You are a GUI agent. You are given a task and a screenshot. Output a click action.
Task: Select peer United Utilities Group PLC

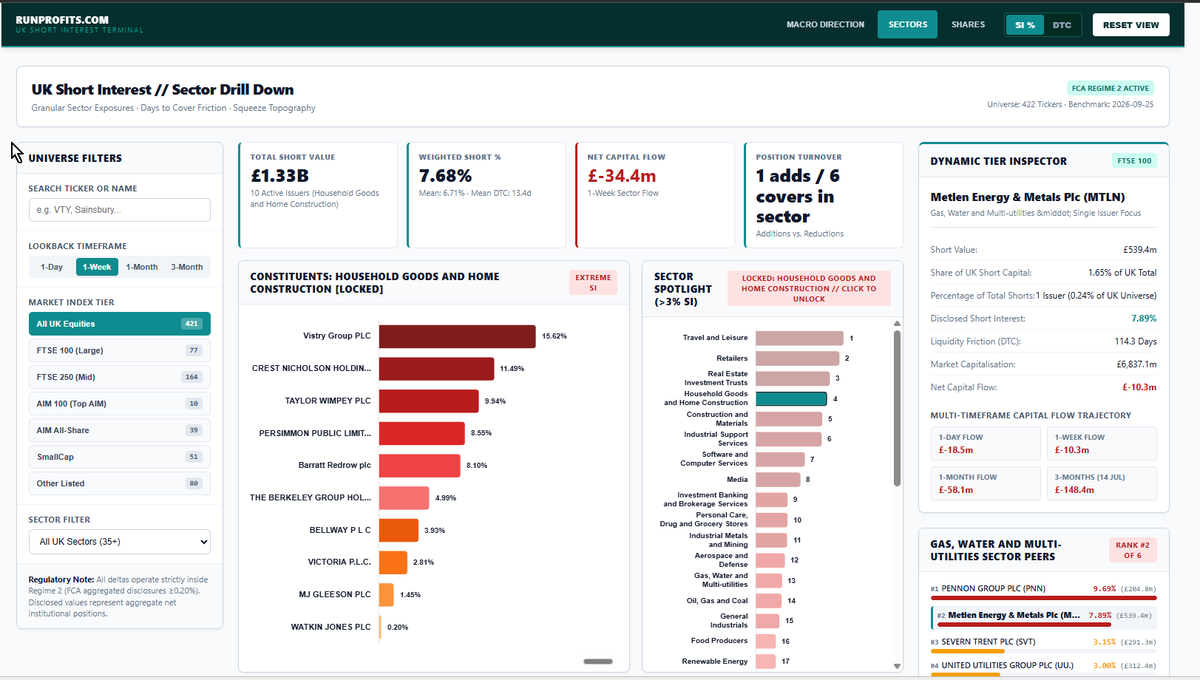(x=1043, y=666)
